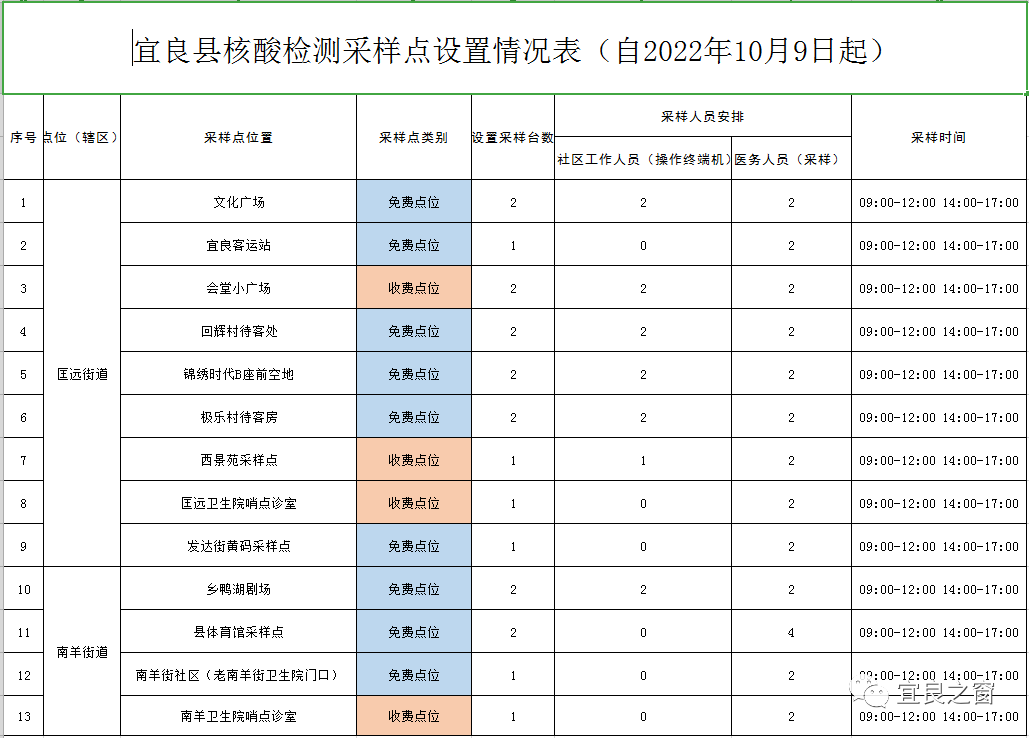Select the 医务人员（采样） header

point(790,158)
